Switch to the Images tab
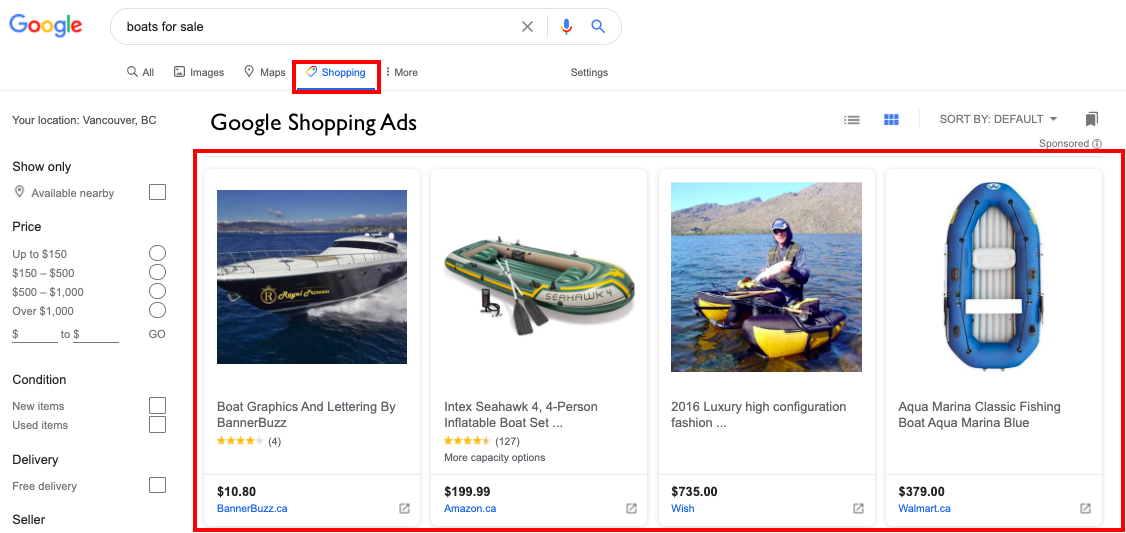Screen dimensions: 1126x533 click(199, 72)
